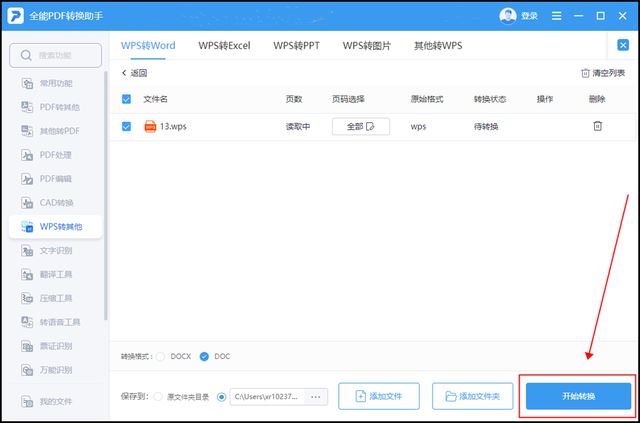This screenshot has height=423, width=640.
Task: Click the 原始格式 column header
Action: (427, 99)
